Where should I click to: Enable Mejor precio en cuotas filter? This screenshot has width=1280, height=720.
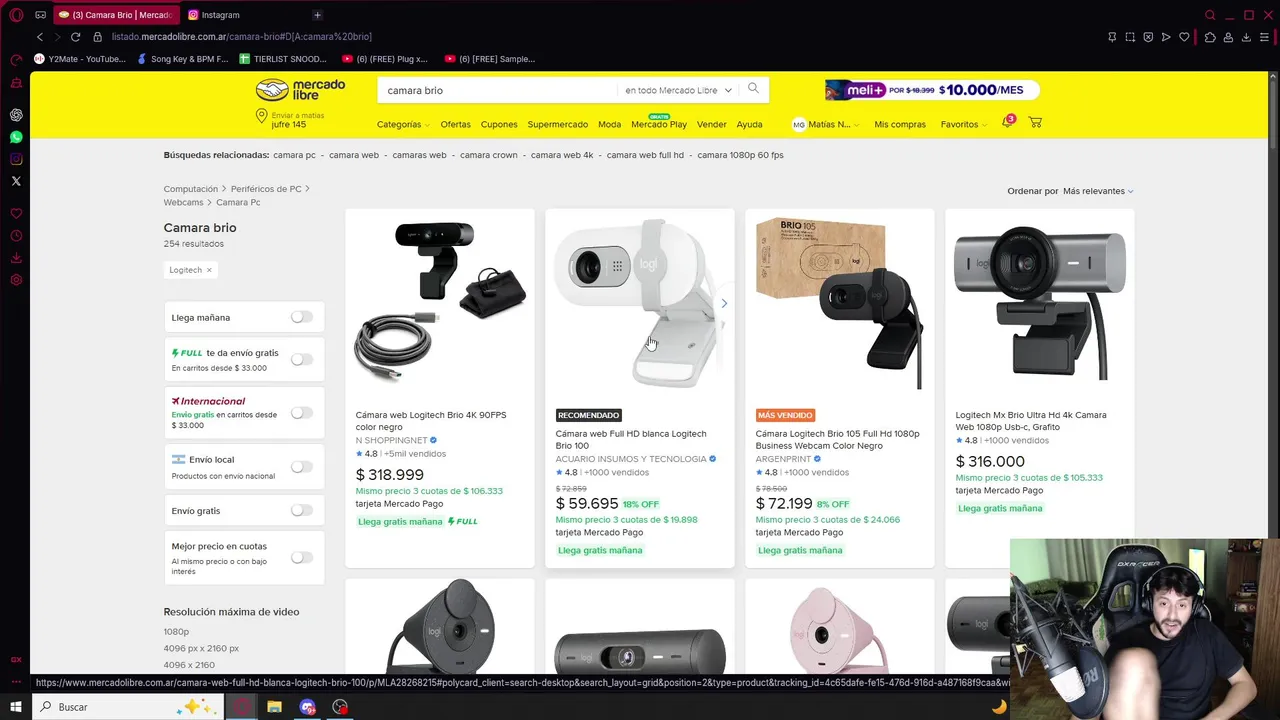(x=301, y=558)
